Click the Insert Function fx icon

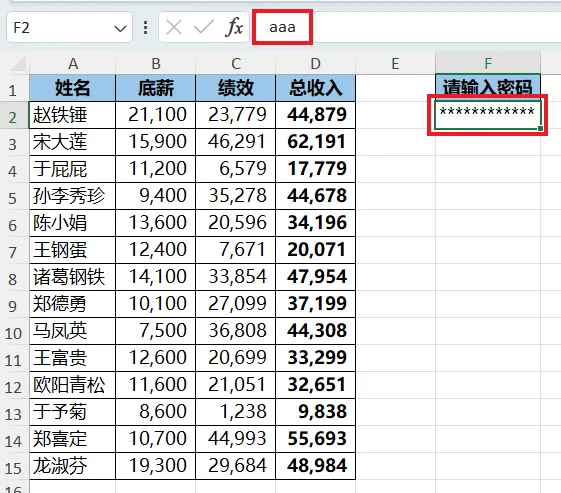tap(234, 27)
